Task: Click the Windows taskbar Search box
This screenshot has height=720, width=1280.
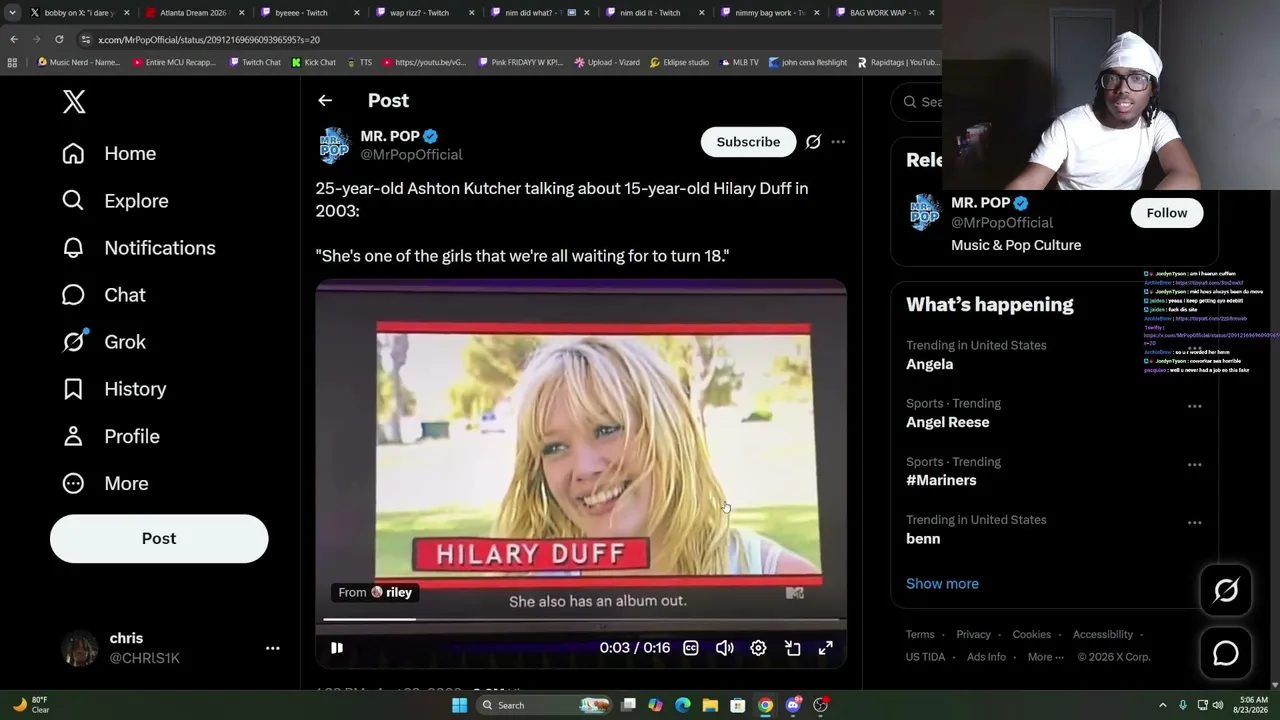Action: tap(543, 705)
